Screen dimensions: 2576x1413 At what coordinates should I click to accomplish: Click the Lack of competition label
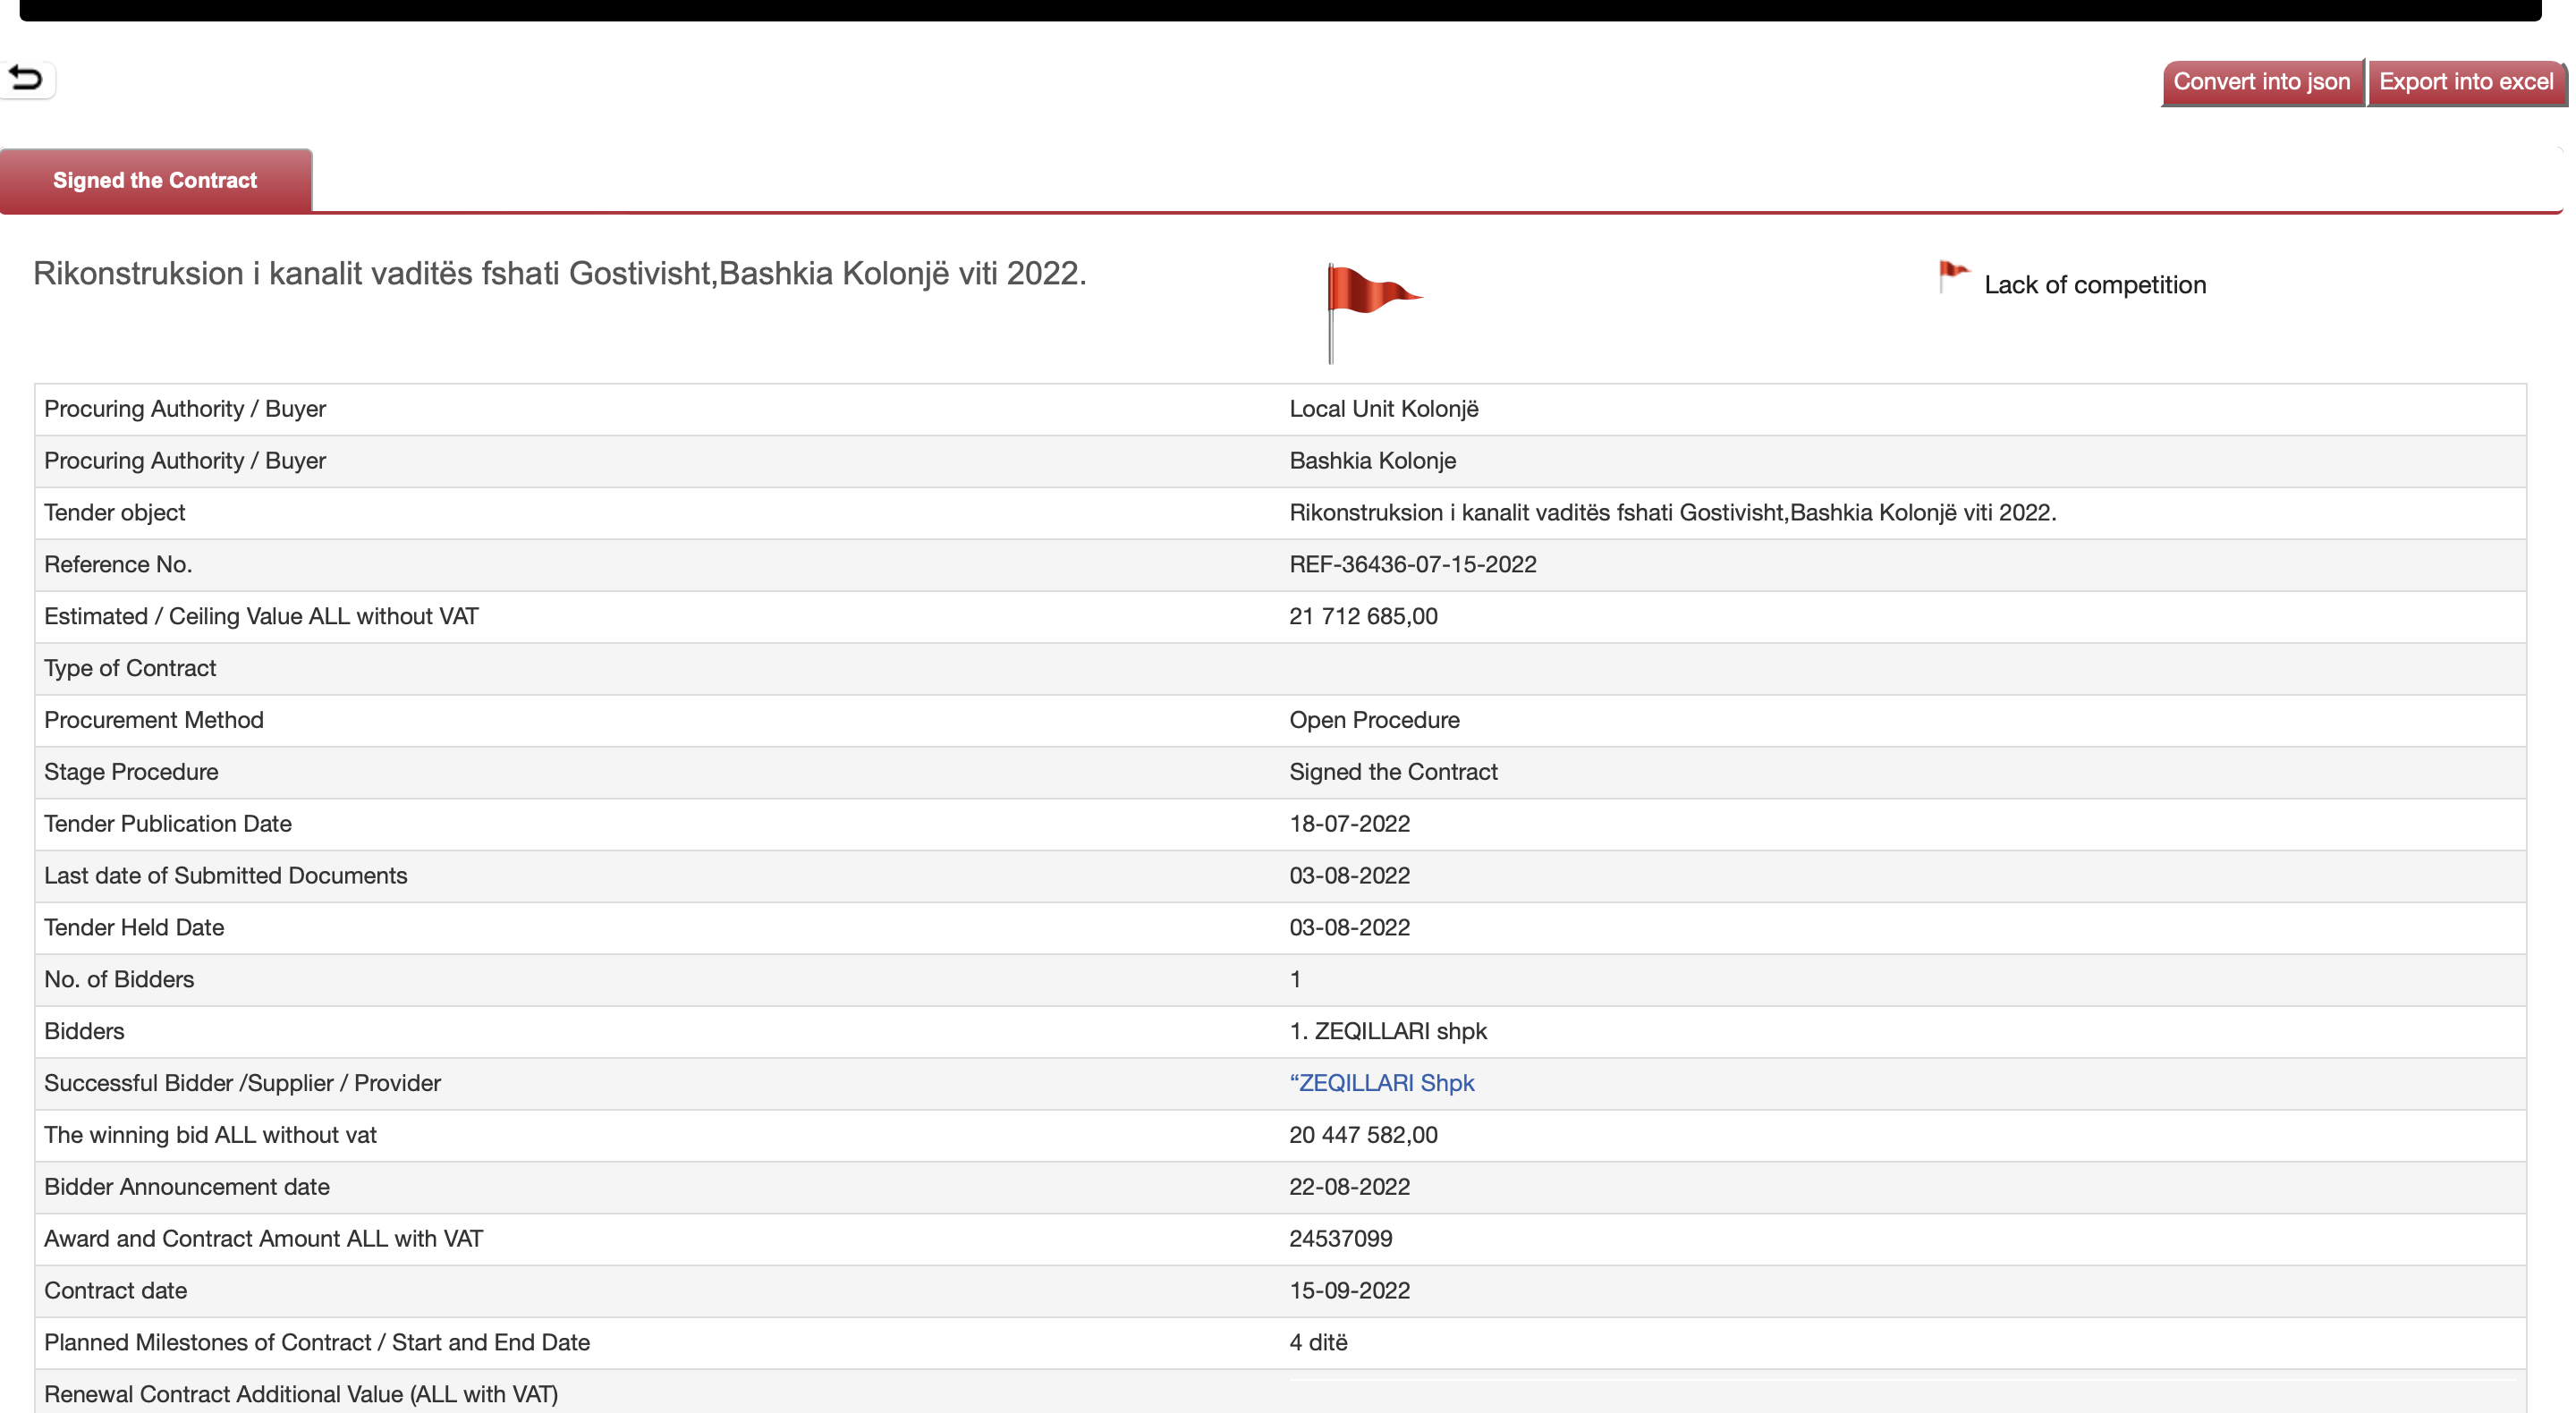pos(2095,285)
